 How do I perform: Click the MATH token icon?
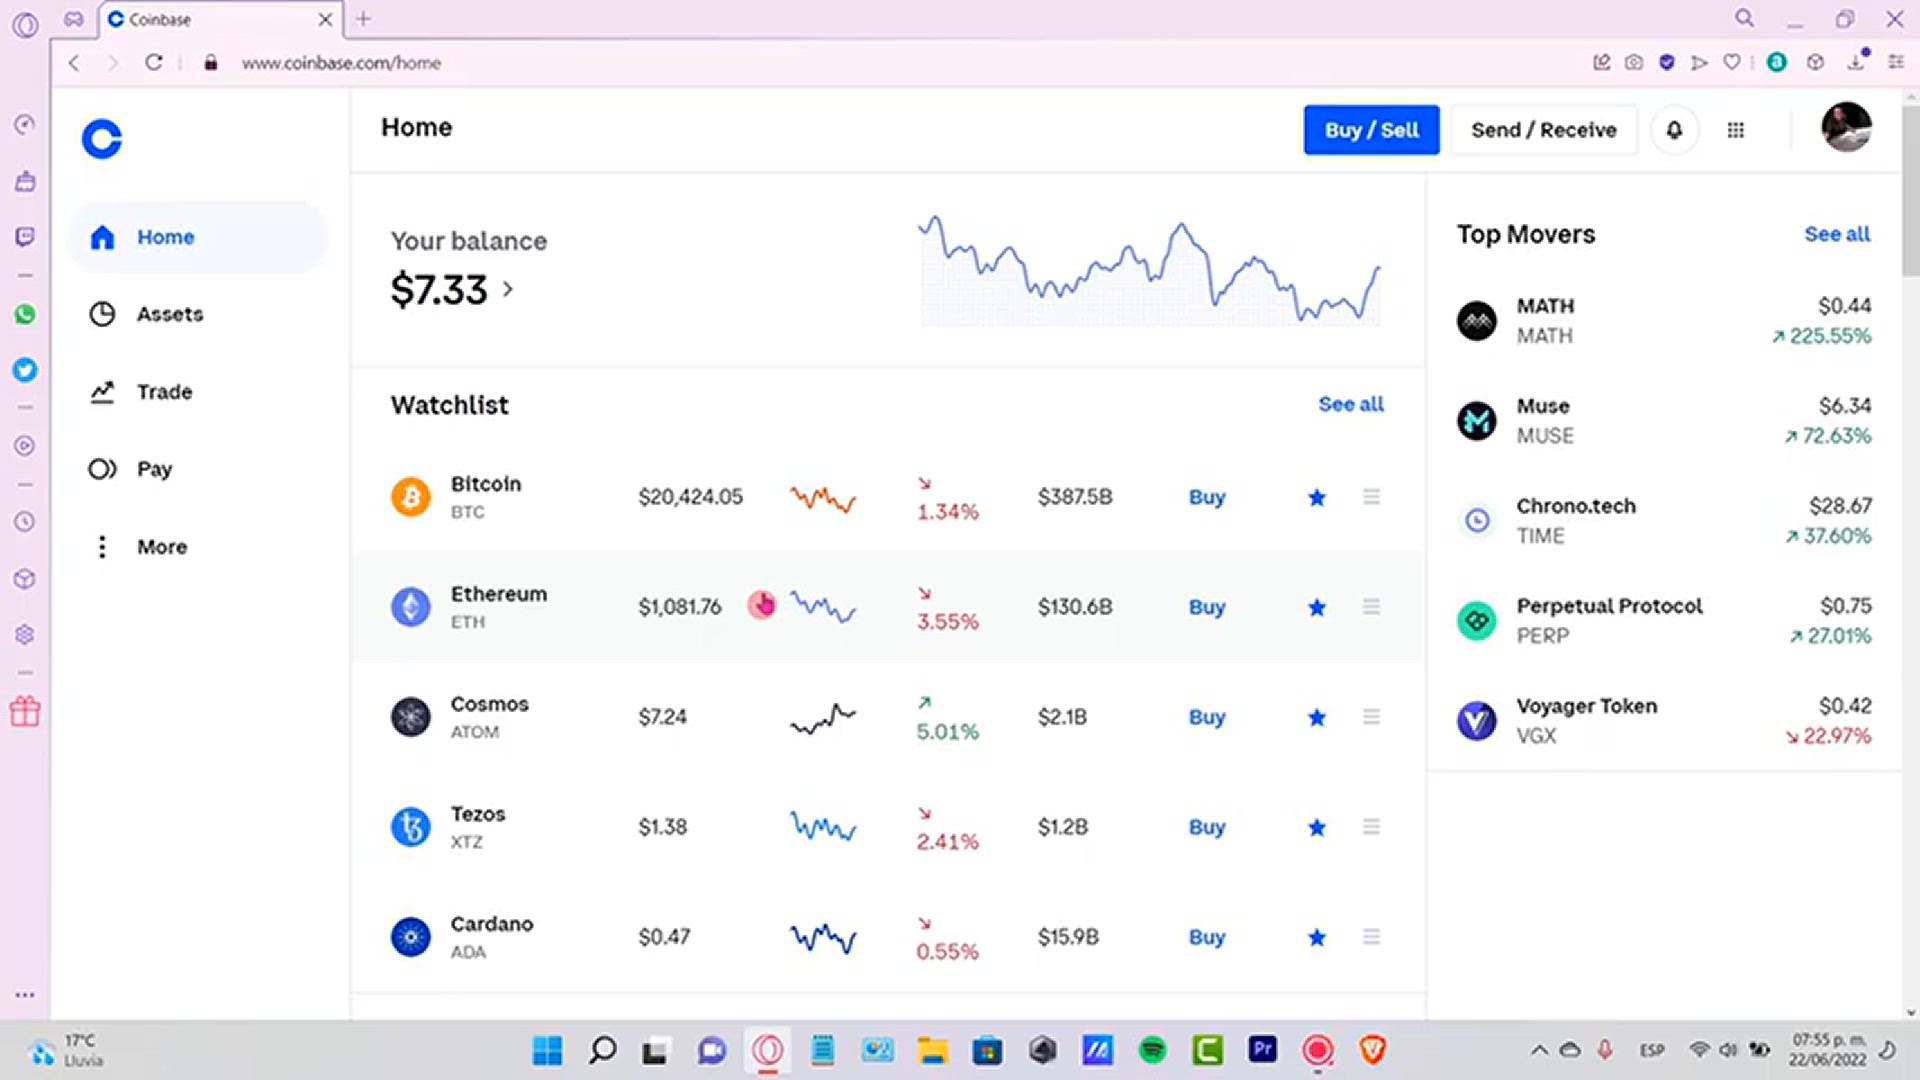click(x=1477, y=321)
